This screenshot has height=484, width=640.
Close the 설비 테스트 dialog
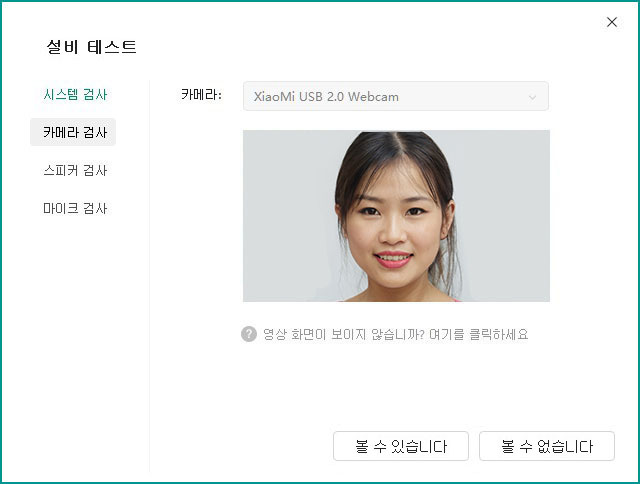coord(611,22)
